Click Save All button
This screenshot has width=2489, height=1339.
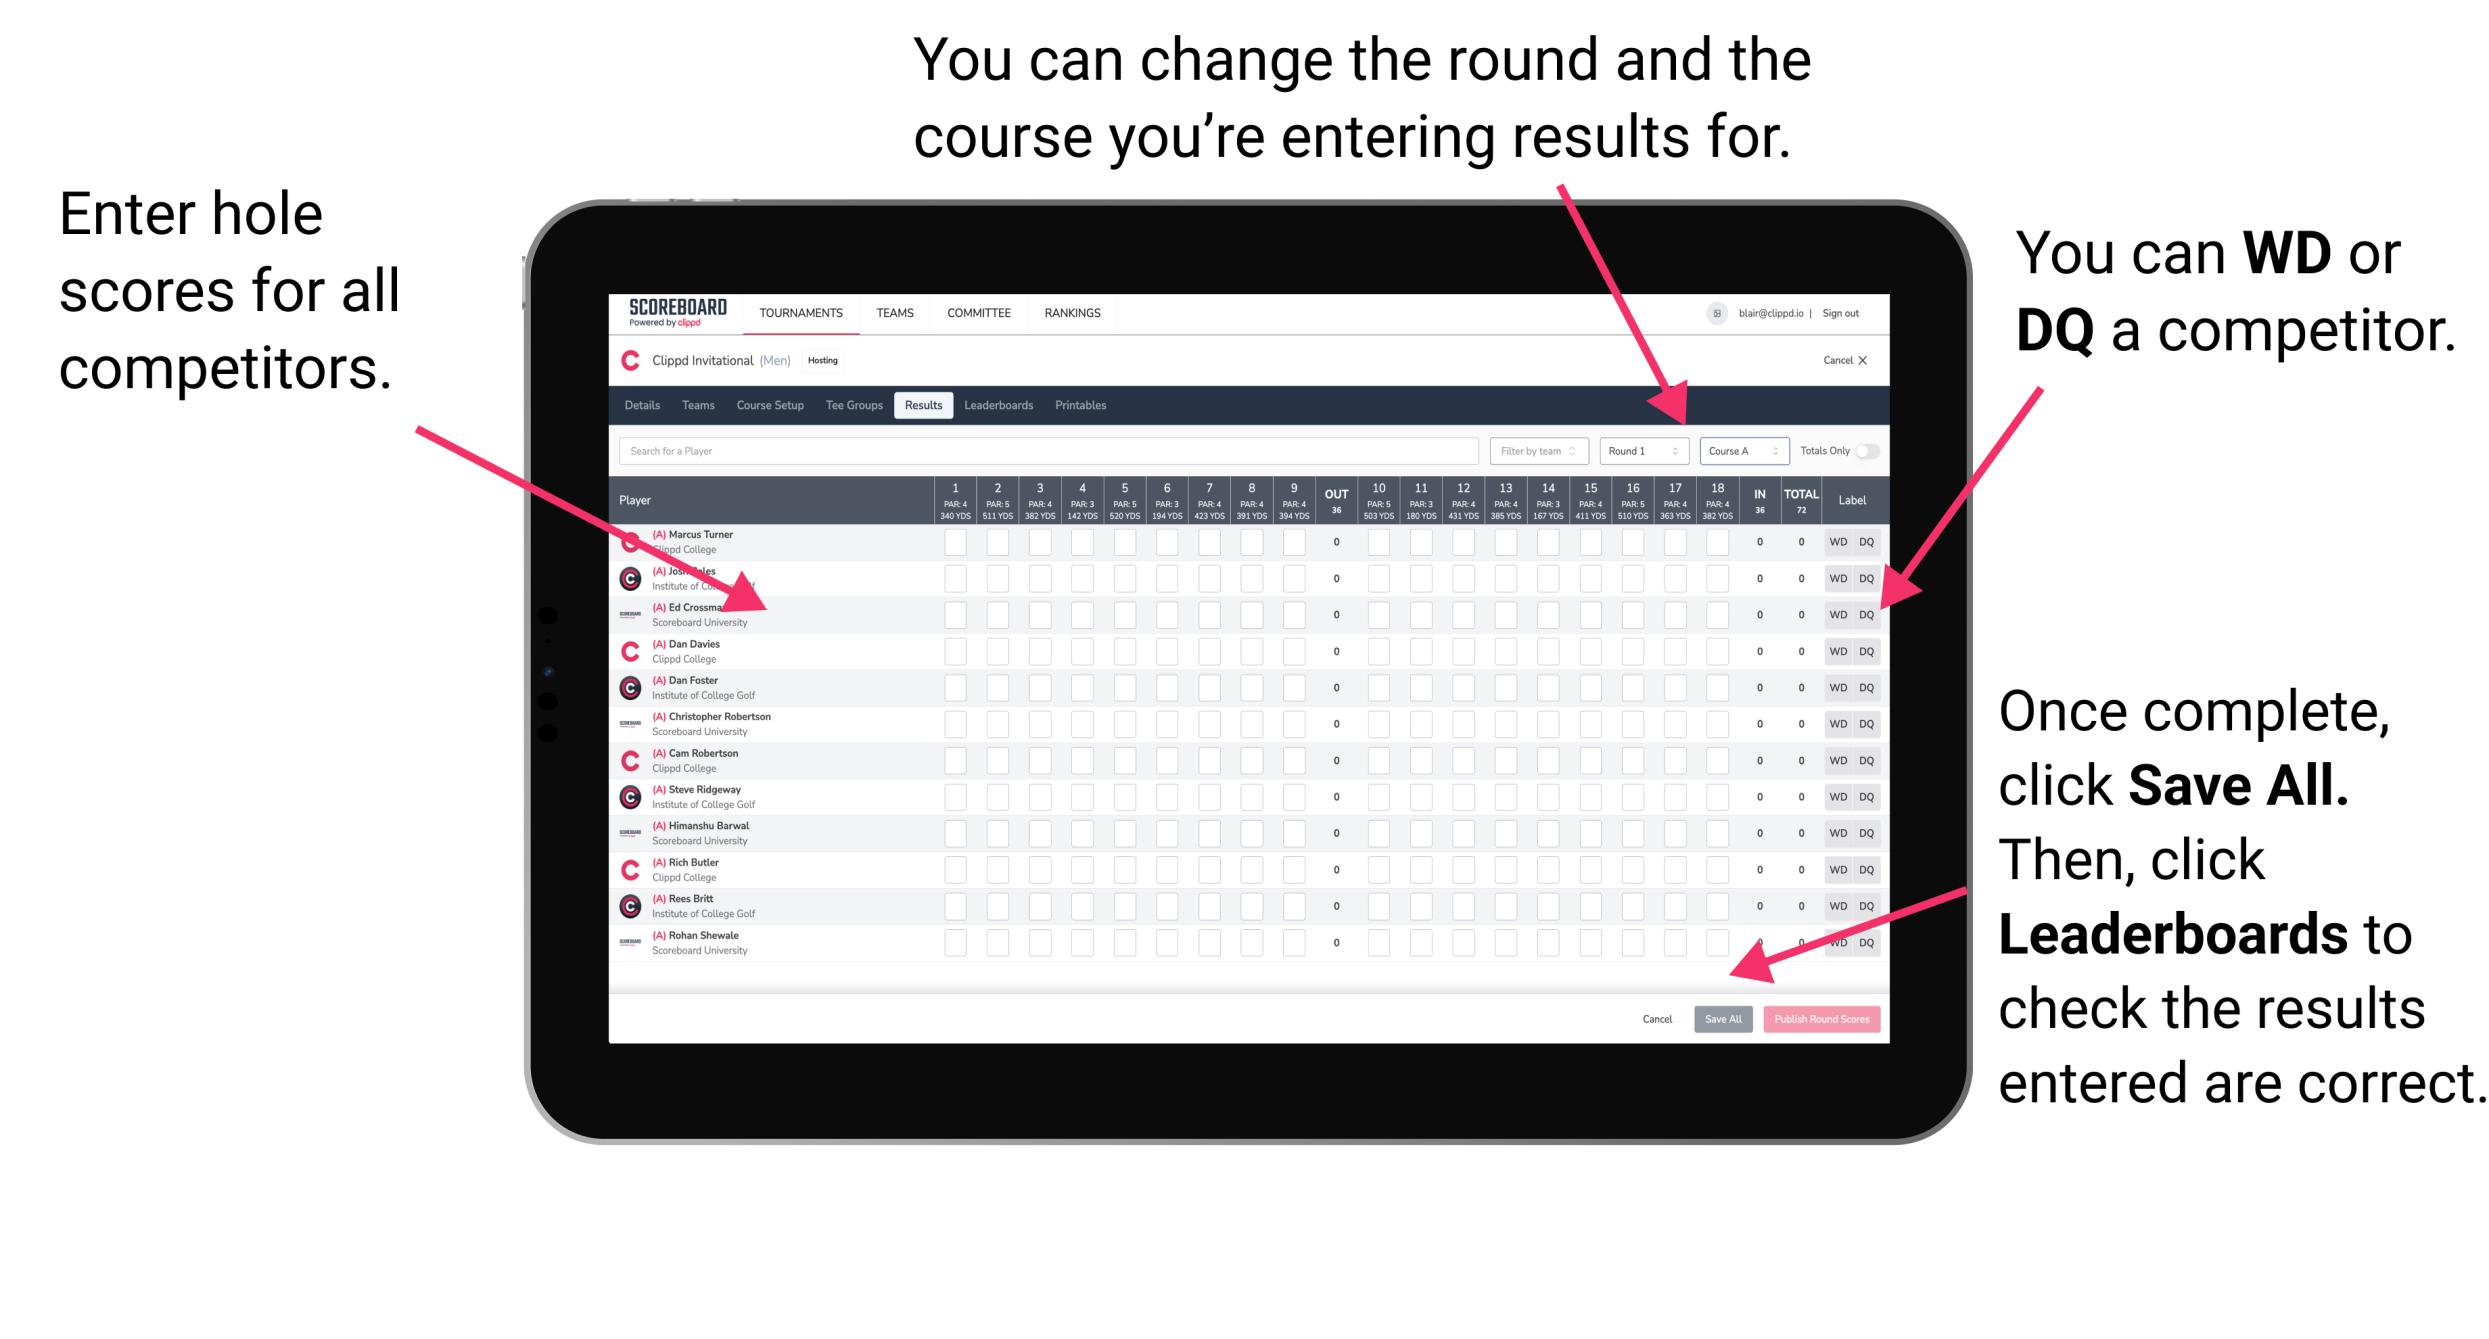pyautogui.click(x=1723, y=1019)
